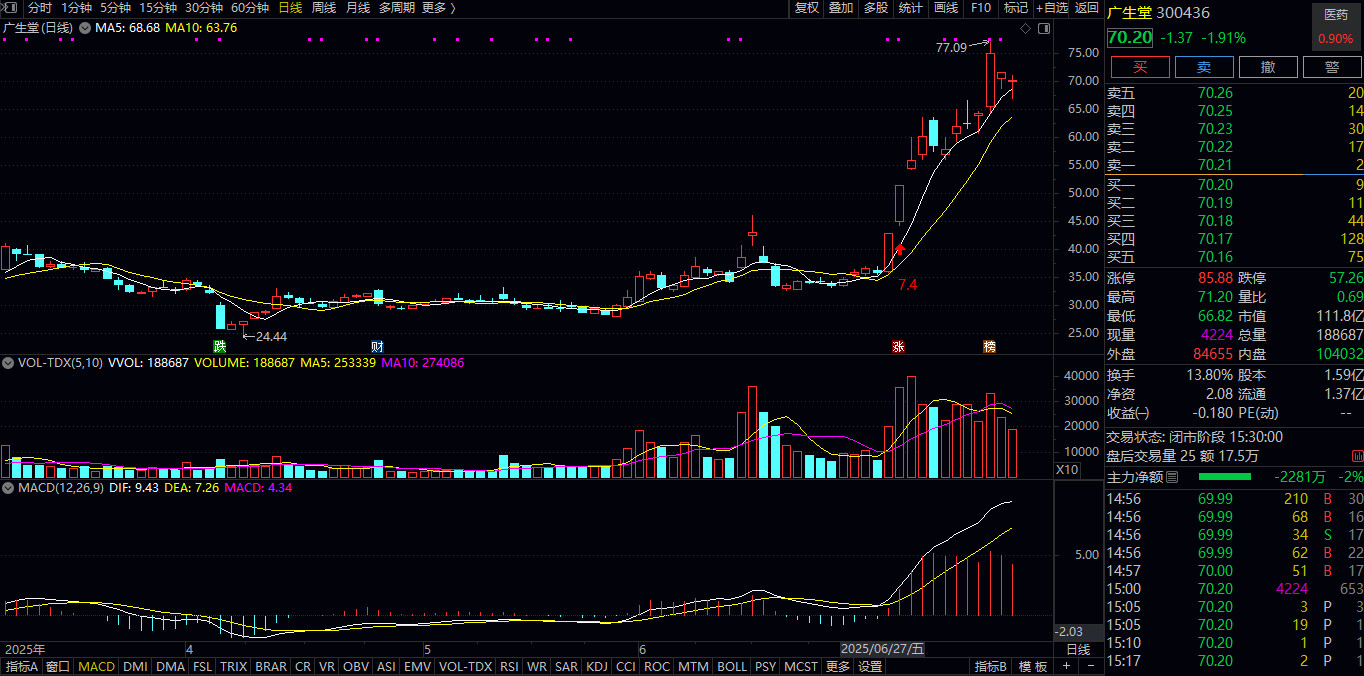The width and height of the screenshot is (1364, 676).
Task: Expand the 更多 periods menu at top
Action: point(438,8)
